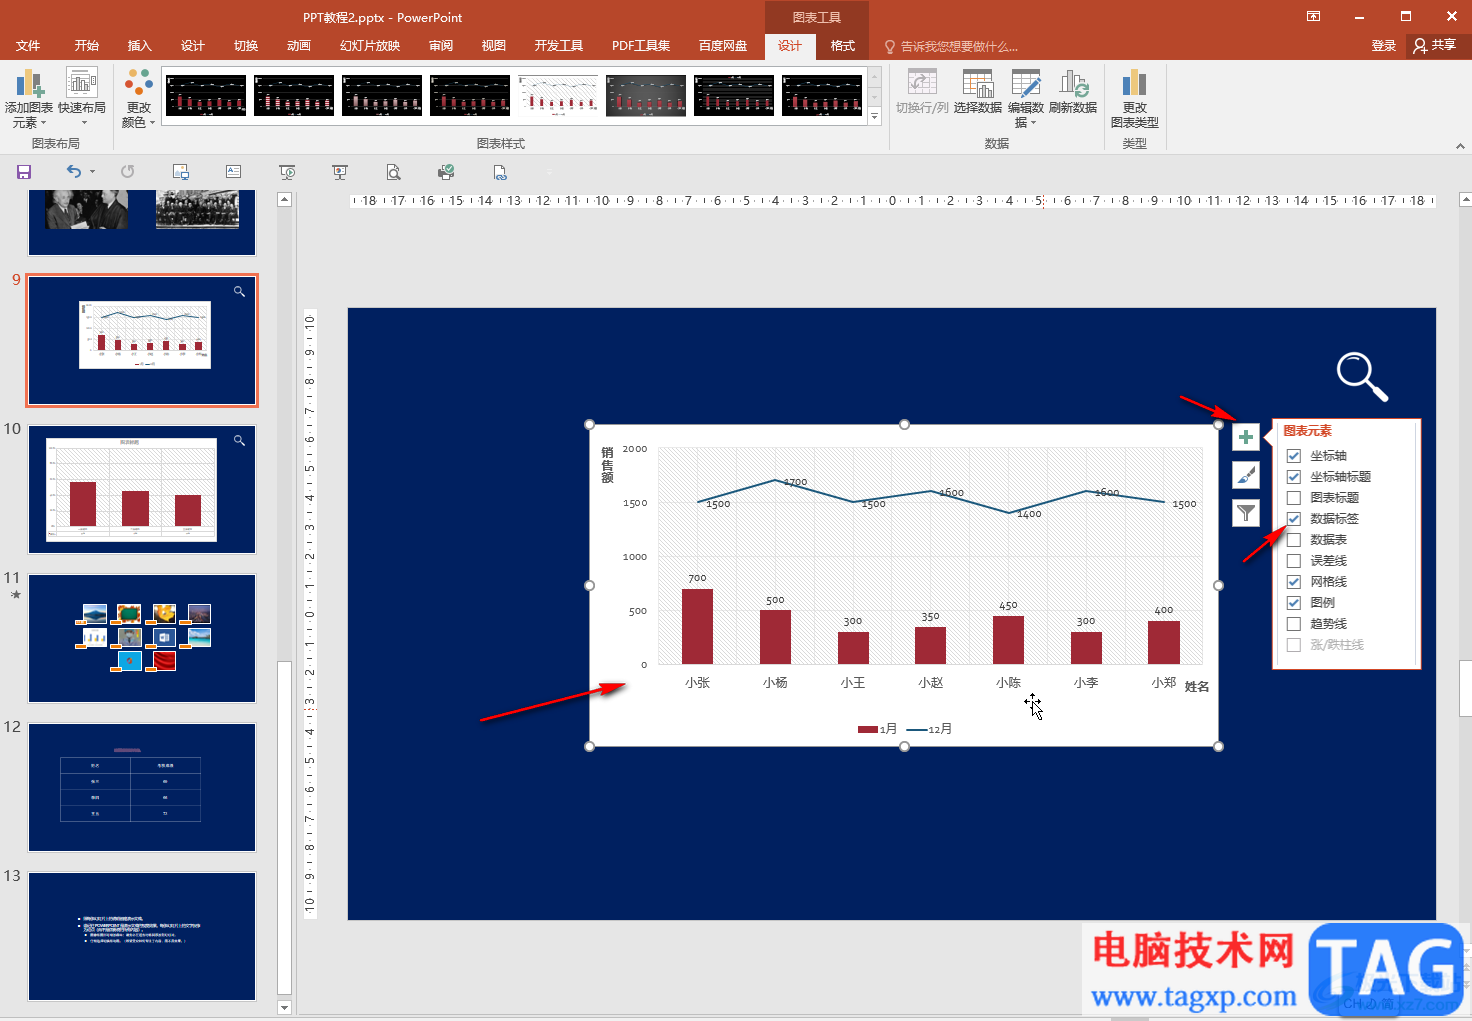
Task: Click 更改图表类型 (Change Chart Type) icon
Action: tap(1134, 98)
